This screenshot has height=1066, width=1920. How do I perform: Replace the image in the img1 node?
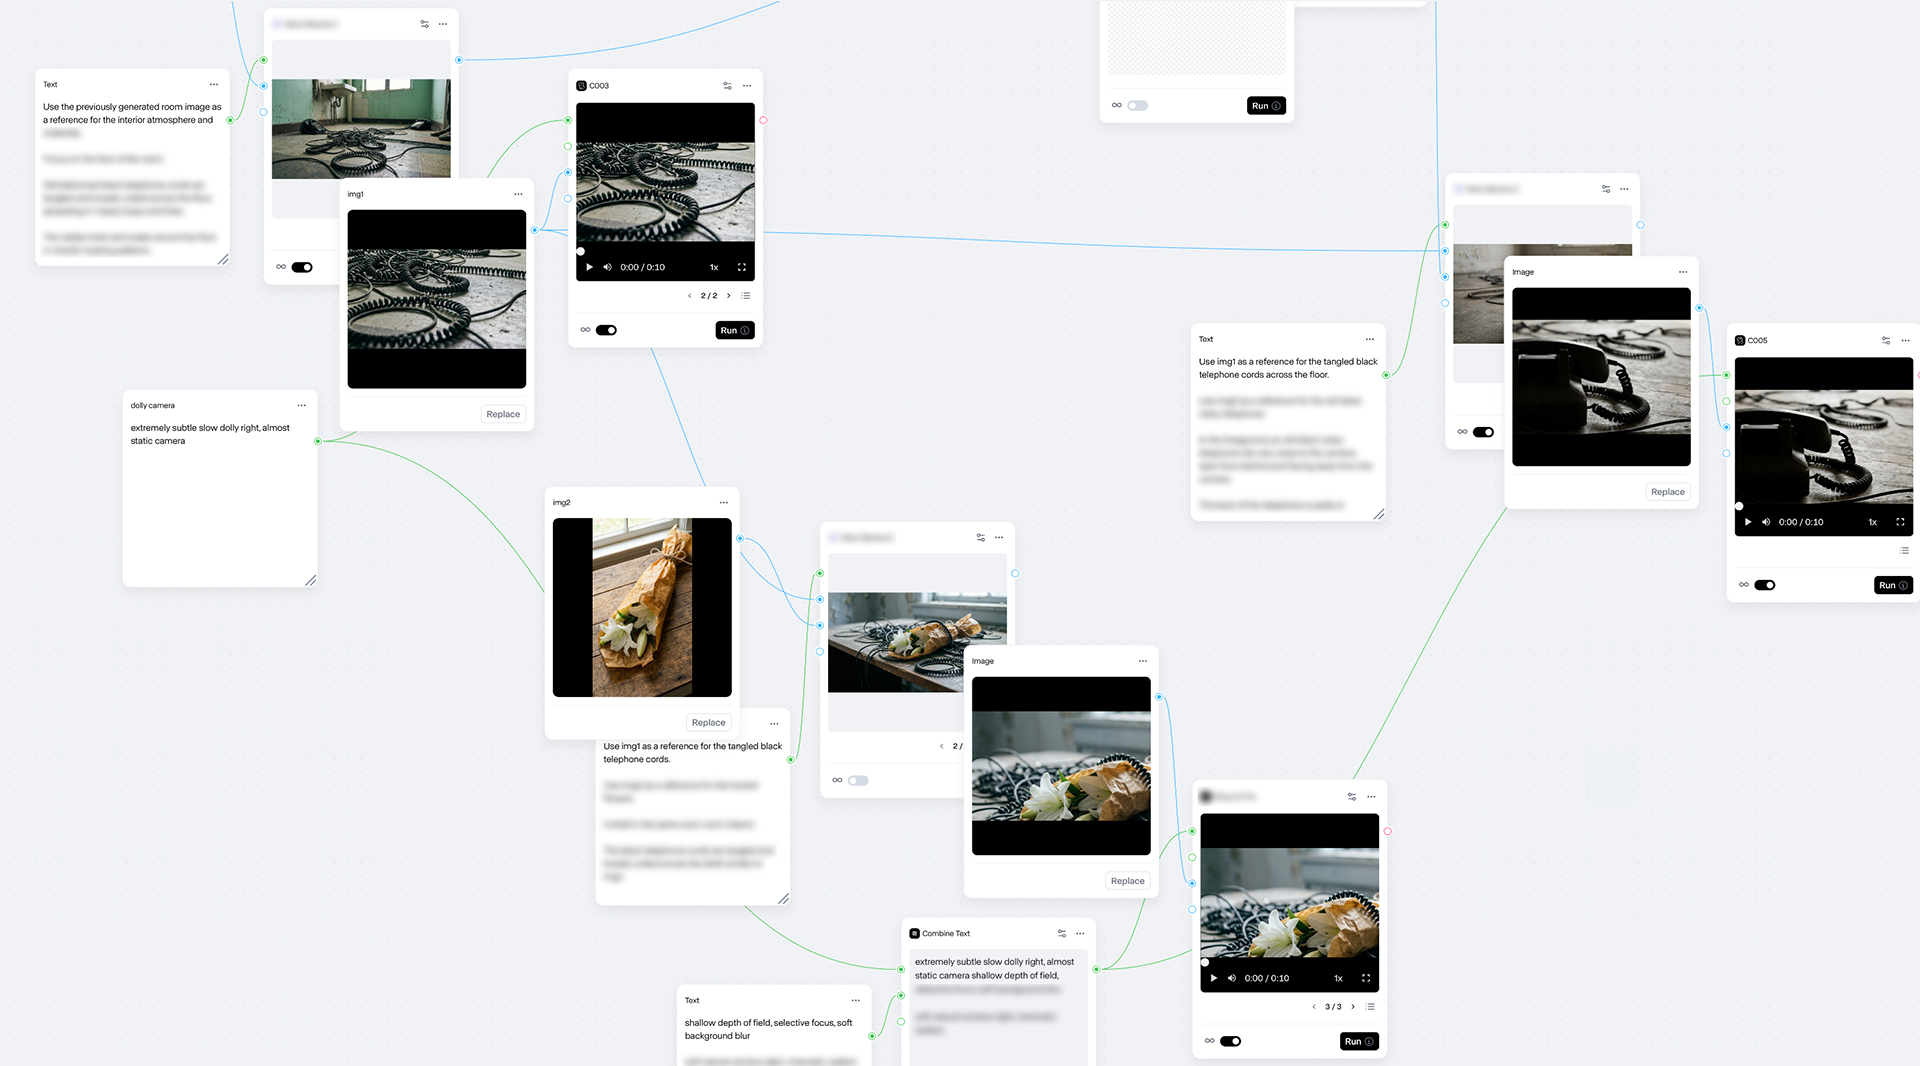(503, 415)
